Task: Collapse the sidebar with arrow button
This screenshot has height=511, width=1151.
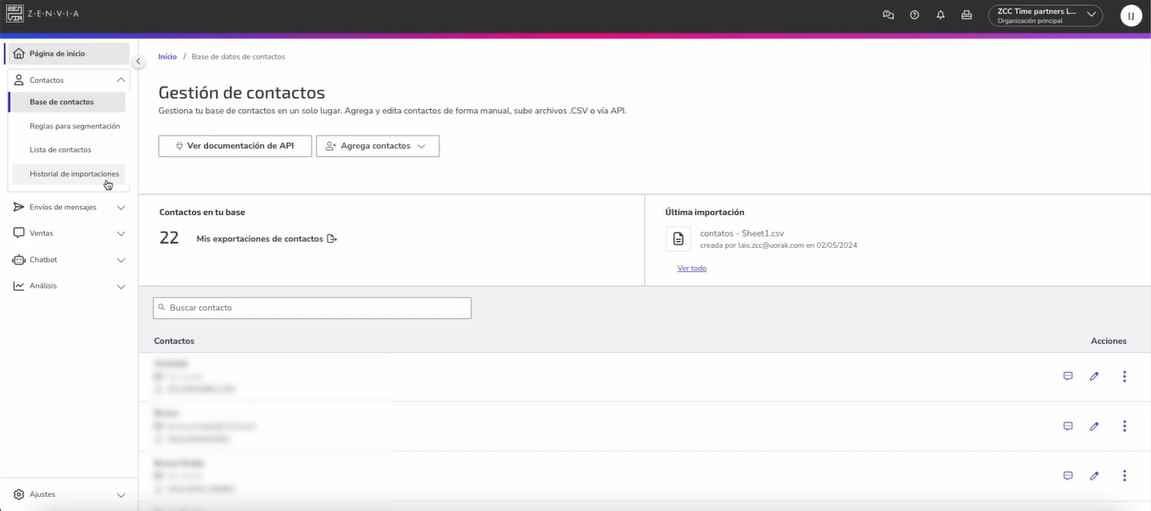Action: tap(138, 62)
